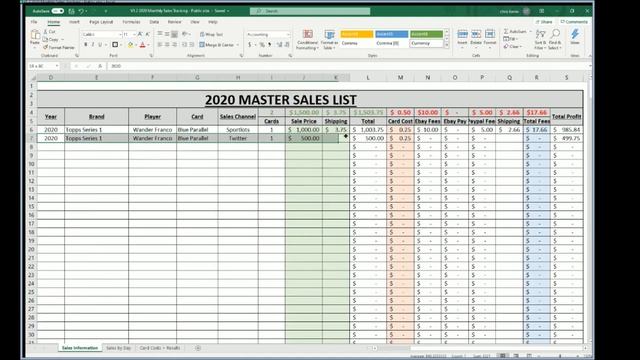Select the Sportlots sales channel cell

point(238,130)
